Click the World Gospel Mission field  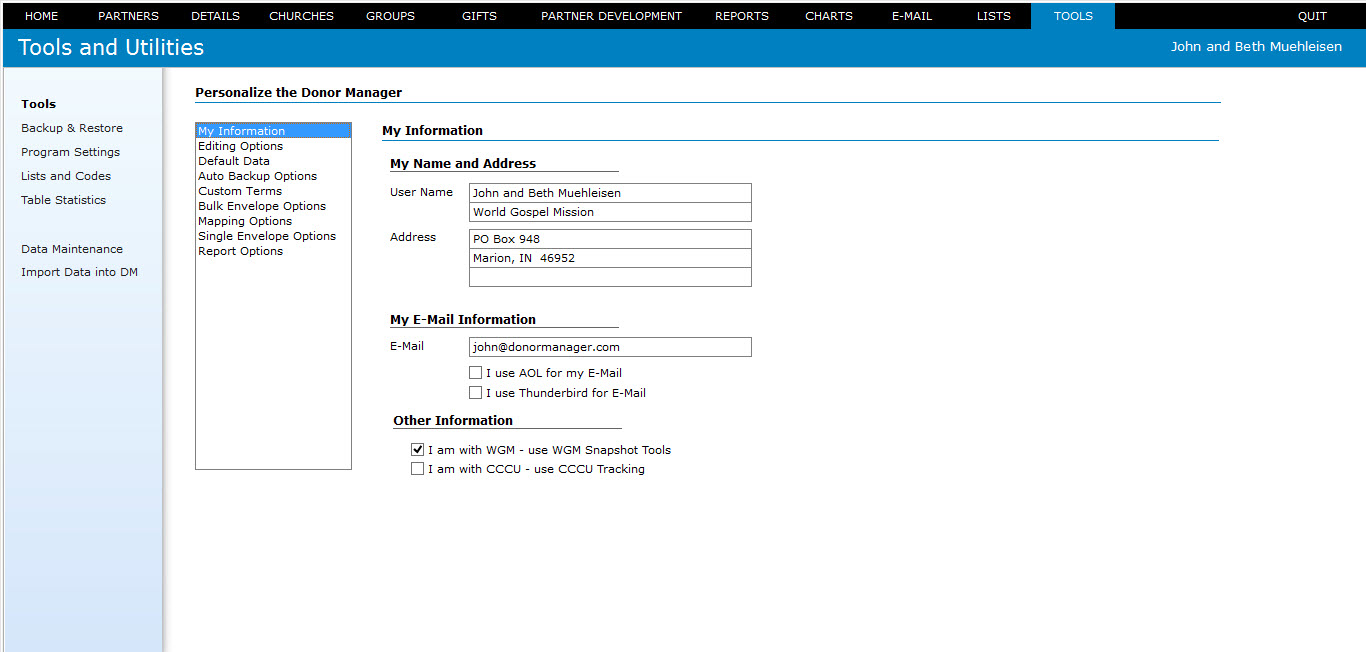pos(610,212)
